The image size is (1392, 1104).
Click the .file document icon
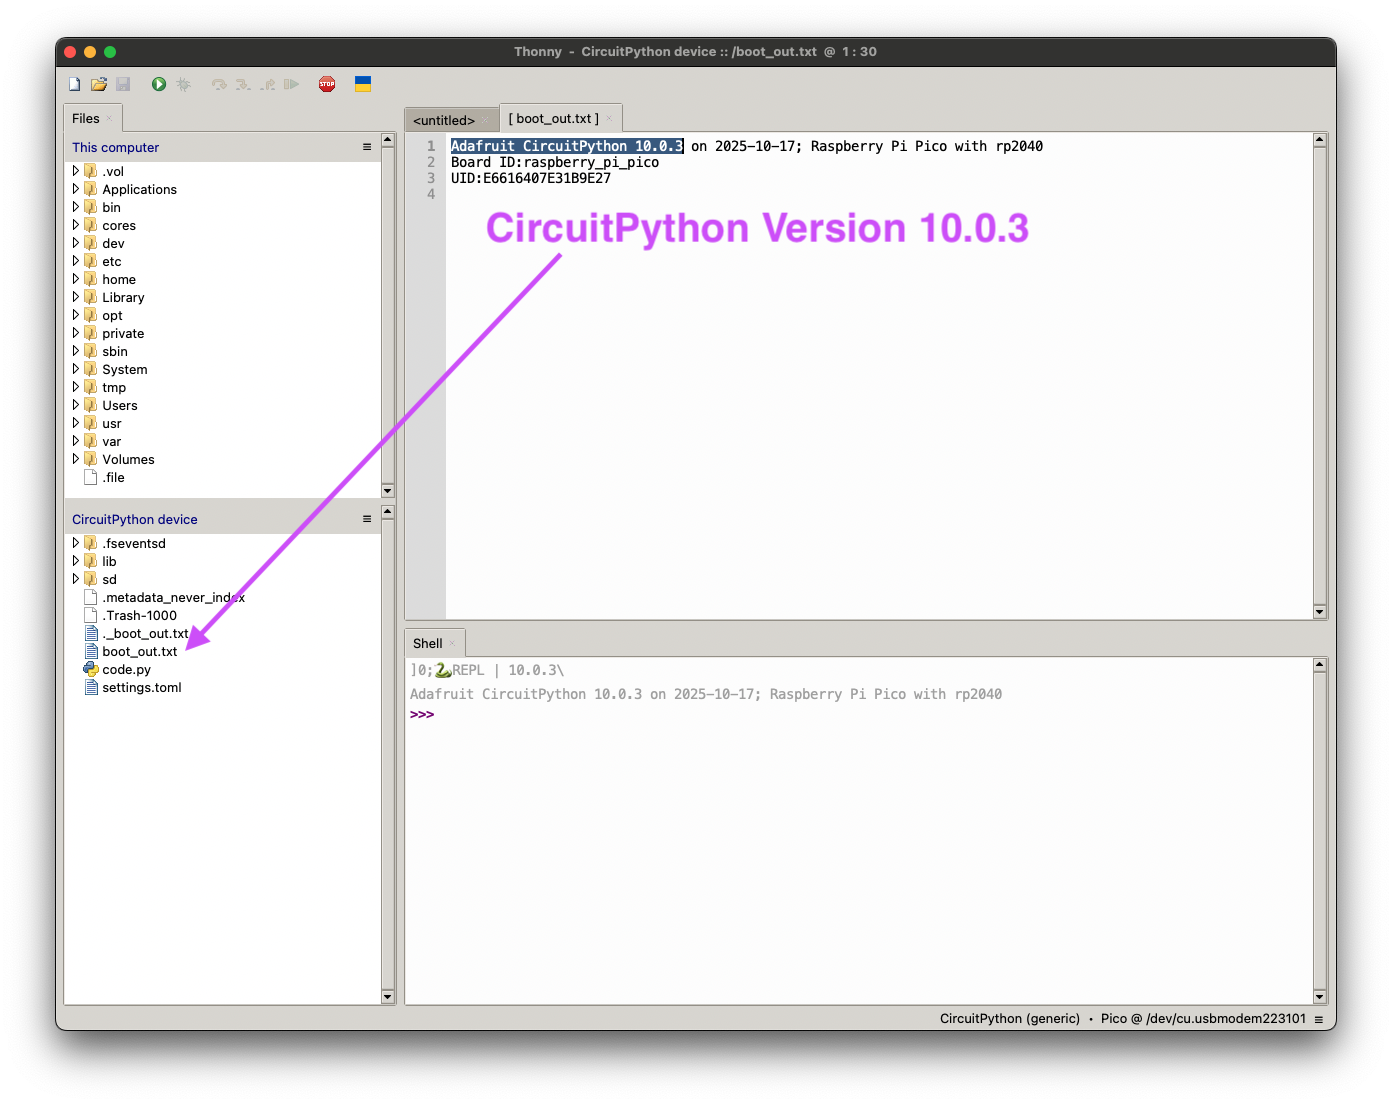[x=91, y=477]
